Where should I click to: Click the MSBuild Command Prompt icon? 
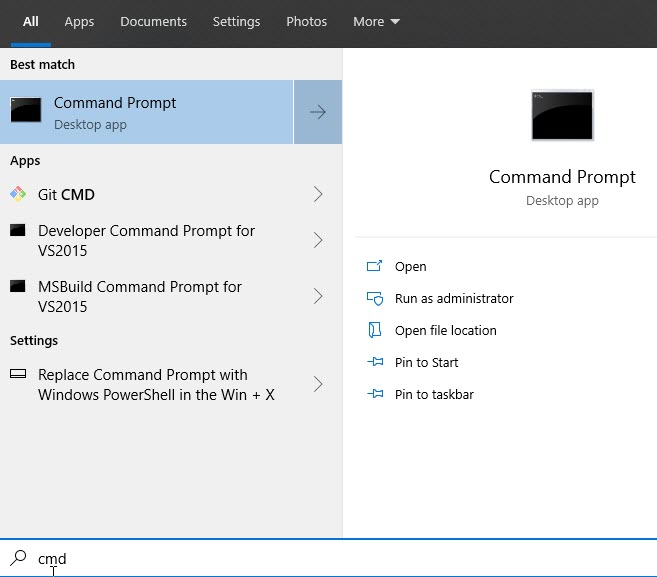[18, 286]
